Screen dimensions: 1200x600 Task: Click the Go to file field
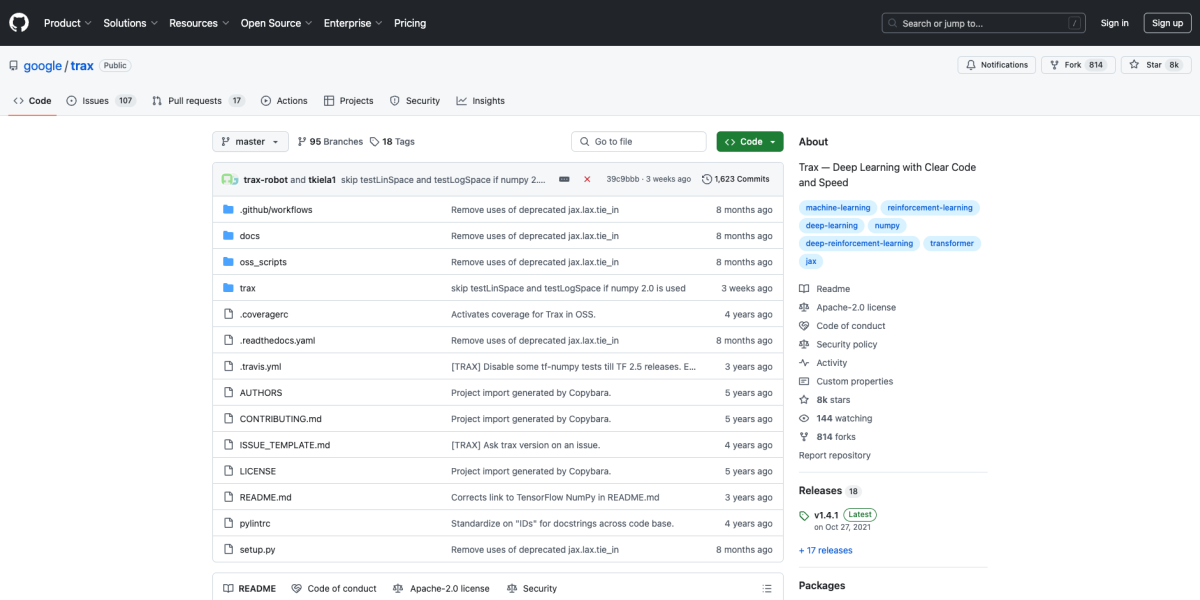[x=640, y=142]
